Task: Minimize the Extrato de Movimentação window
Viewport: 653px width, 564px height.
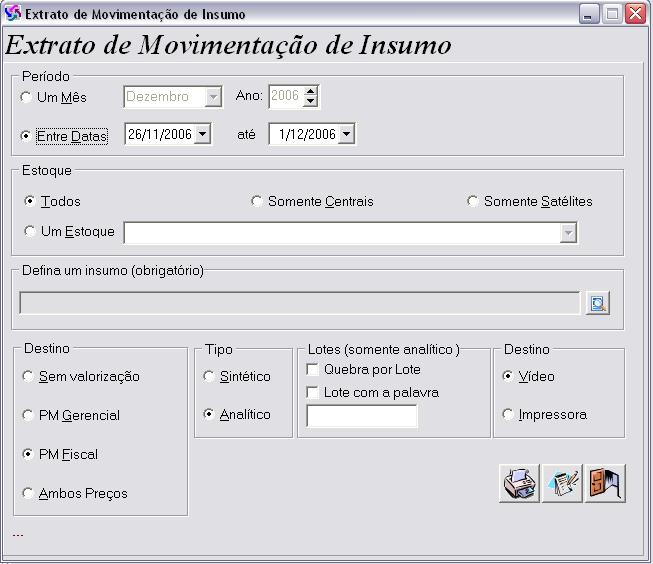Action: [x=589, y=14]
